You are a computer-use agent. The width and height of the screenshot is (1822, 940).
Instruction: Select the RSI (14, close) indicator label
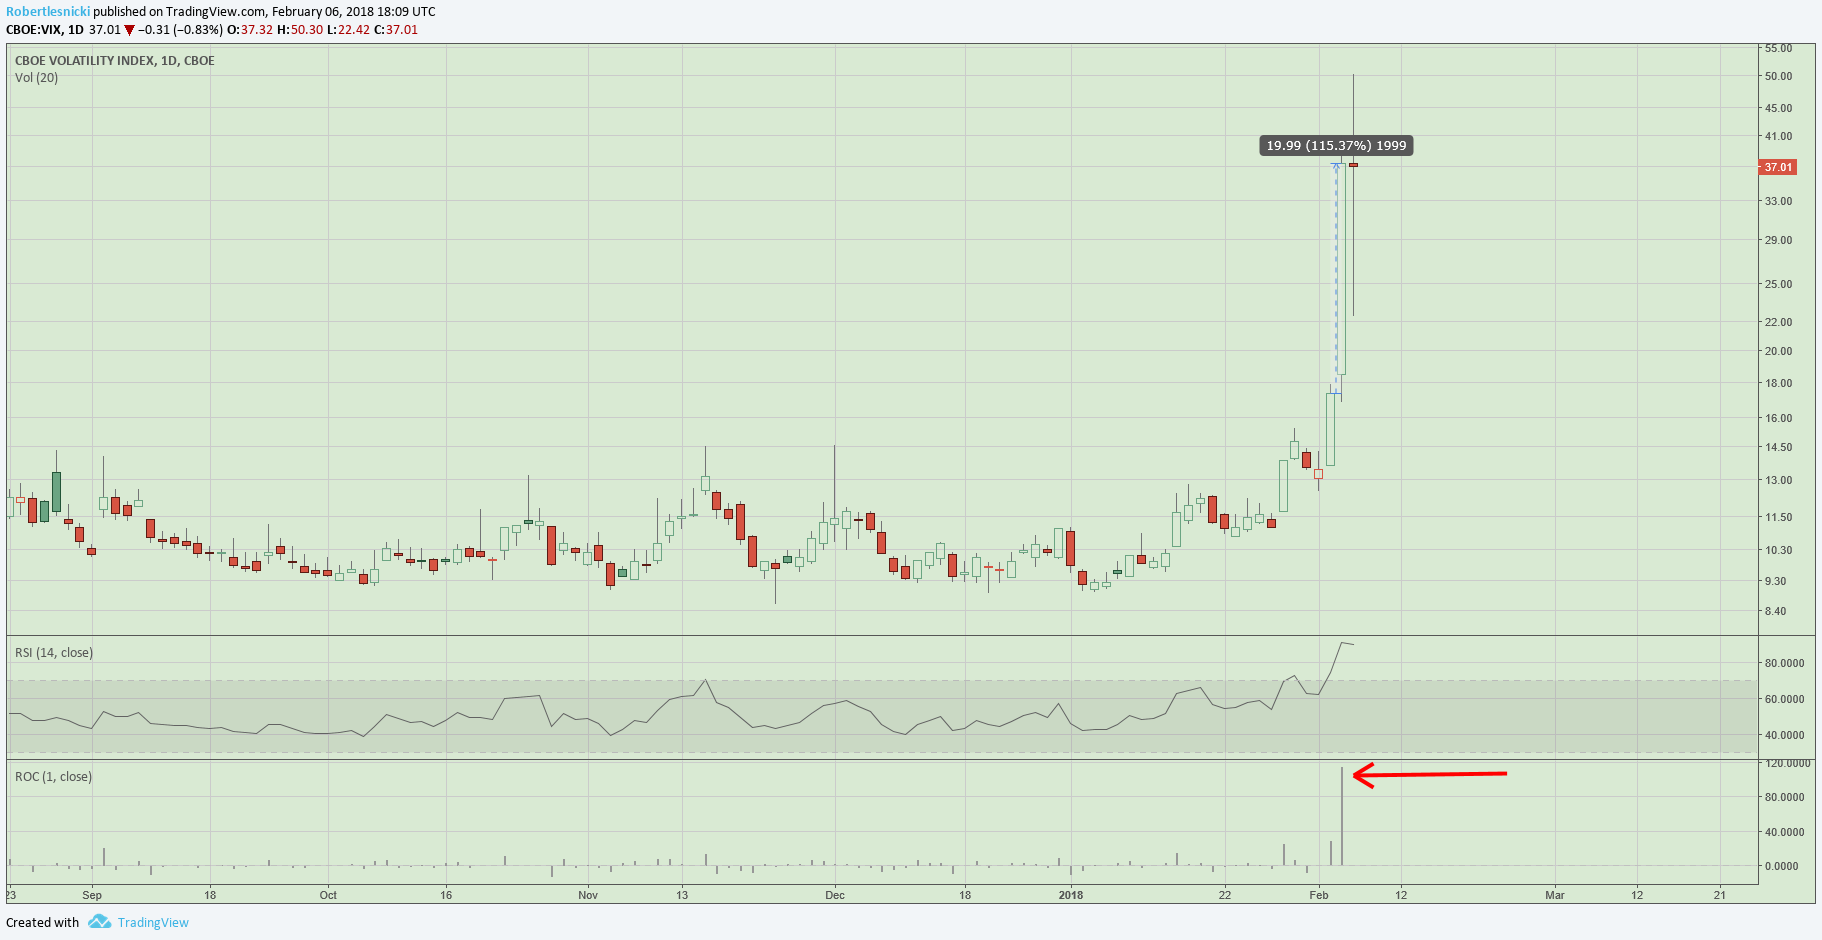click(x=54, y=653)
